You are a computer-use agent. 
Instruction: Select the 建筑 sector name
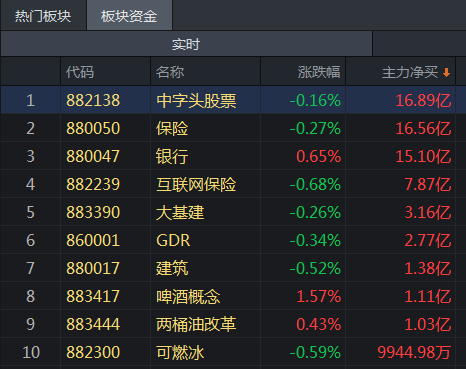pos(172,268)
